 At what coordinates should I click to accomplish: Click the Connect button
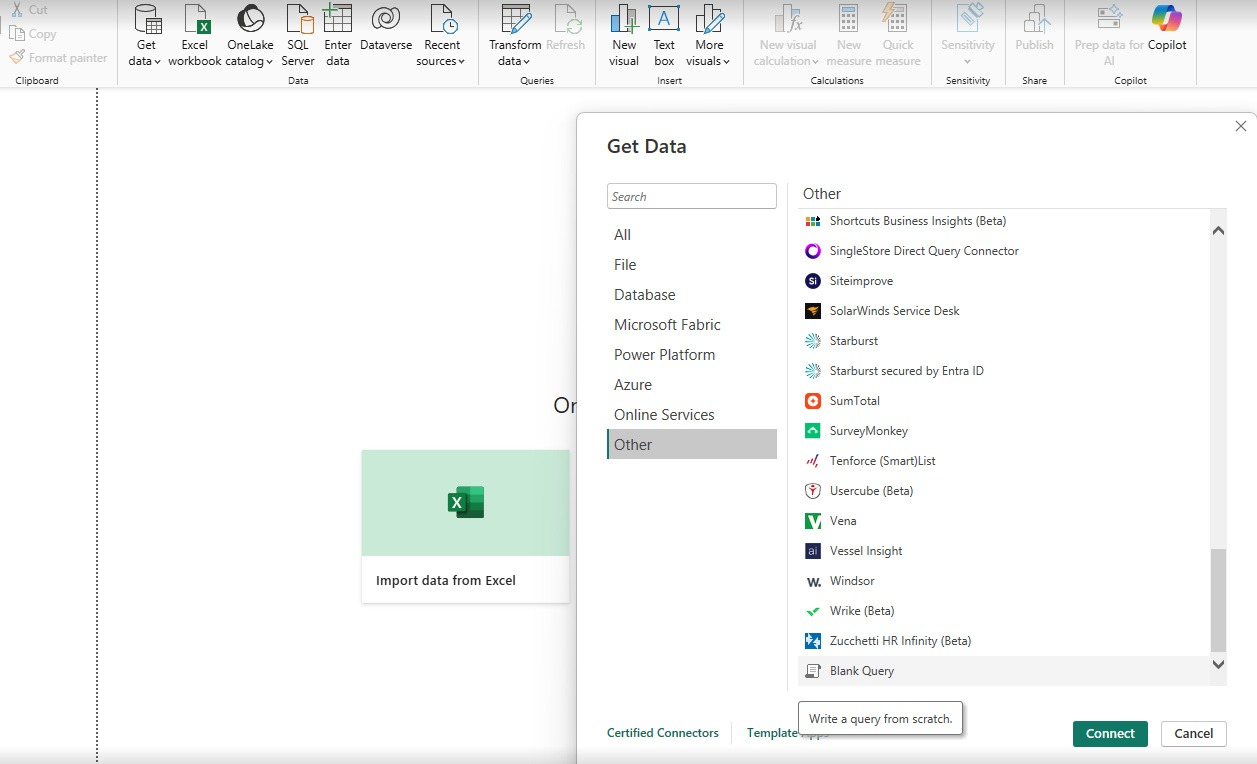(x=1110, y=734)
